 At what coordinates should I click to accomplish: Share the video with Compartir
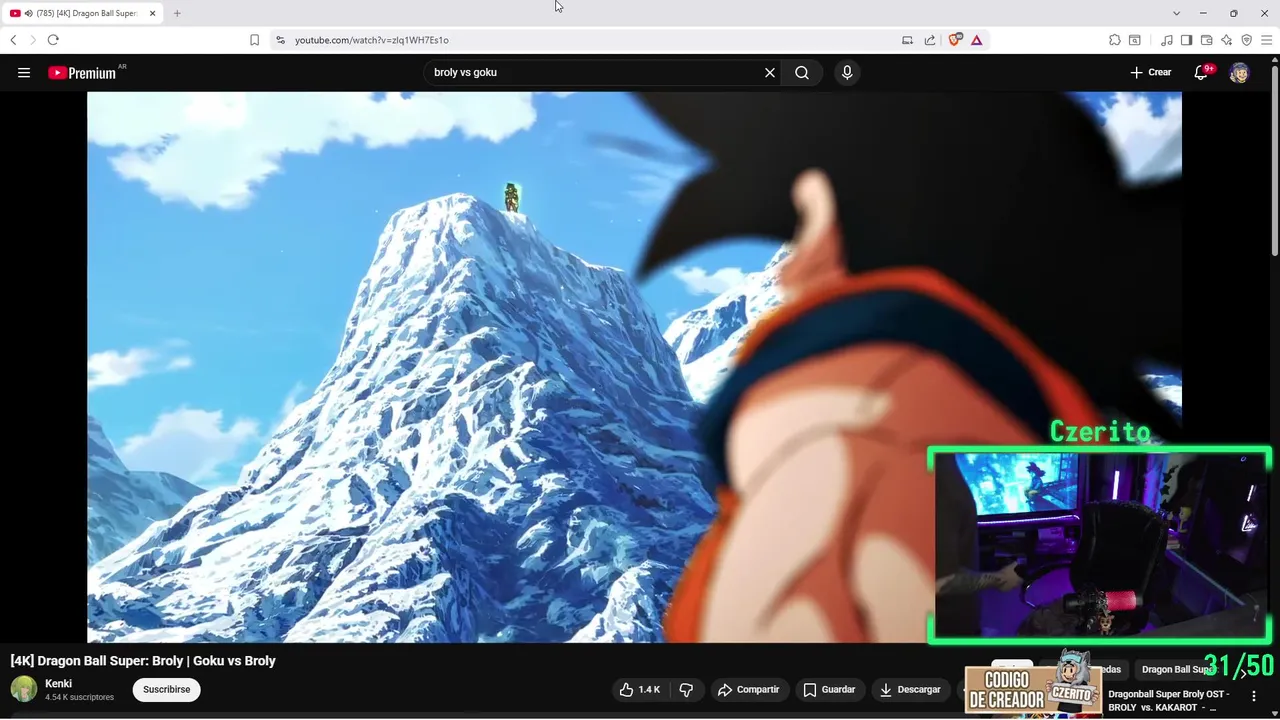tap(749, 690)
